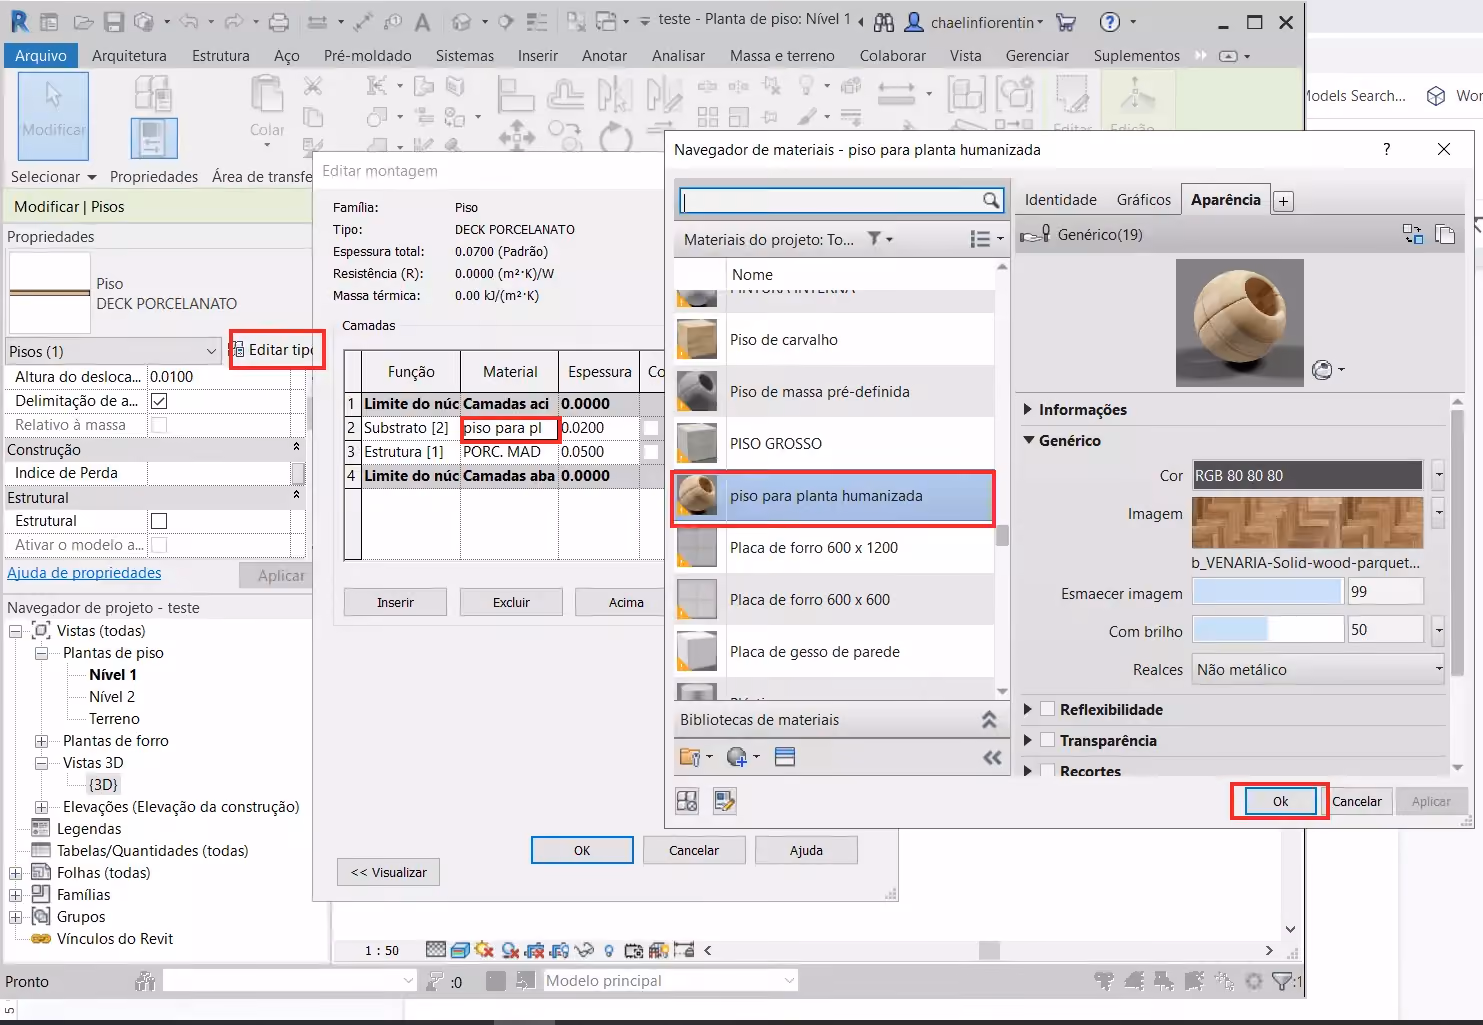Open the material filter funnel
The image size is (1483, 1025).
(875, 239)
